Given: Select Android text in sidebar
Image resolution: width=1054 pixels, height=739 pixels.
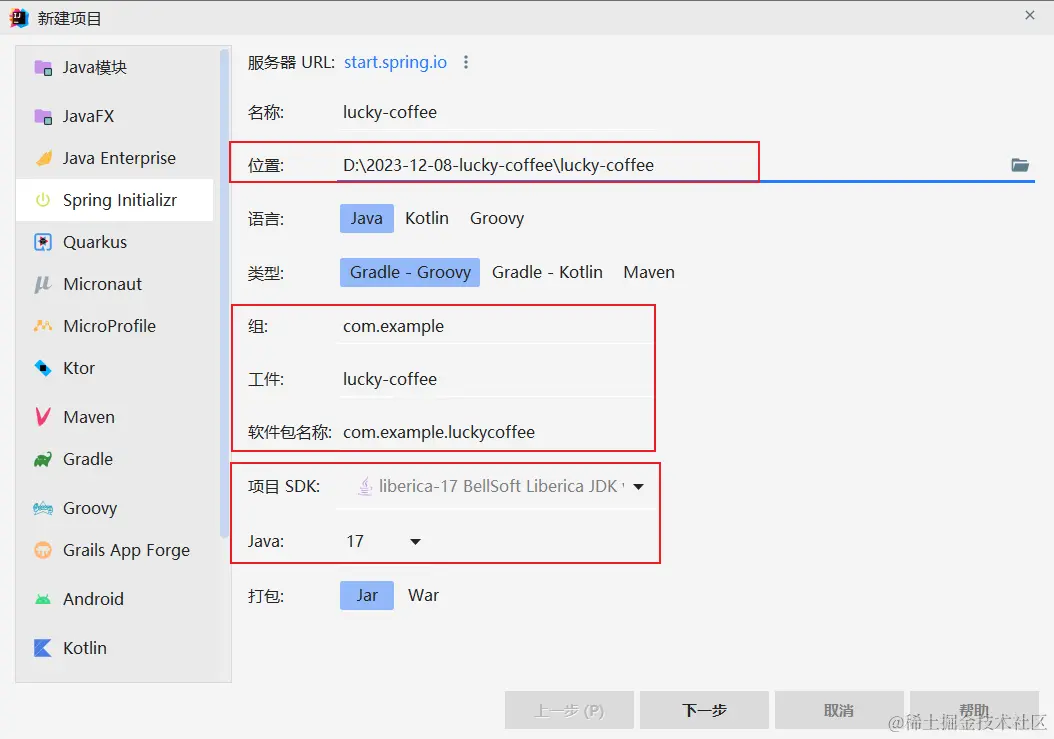Looking at the screenshot, I should [93, 599].
